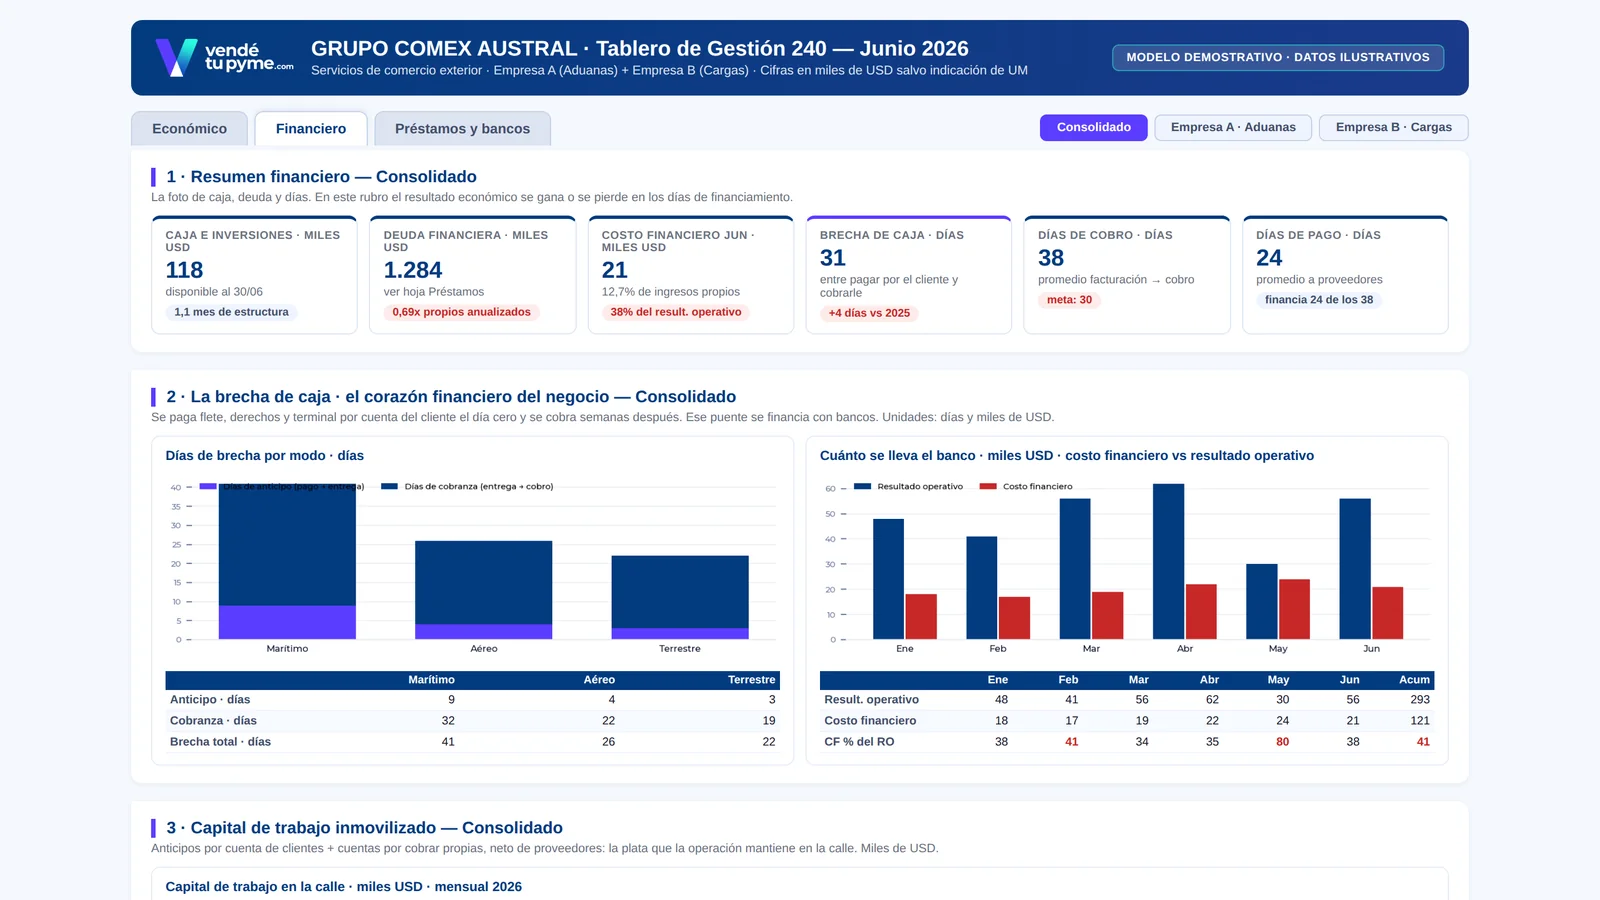Click the "38% del result. operativo" badge
The width and height of the screenshot is (1600, 900).
click(676, 312)
